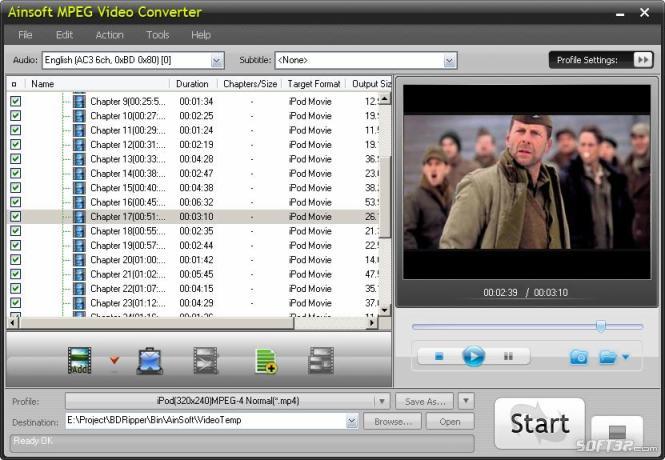Uncheck the Chapter 10 checkbox
Viewport: 665px width, 460px height.
point(16,116)
